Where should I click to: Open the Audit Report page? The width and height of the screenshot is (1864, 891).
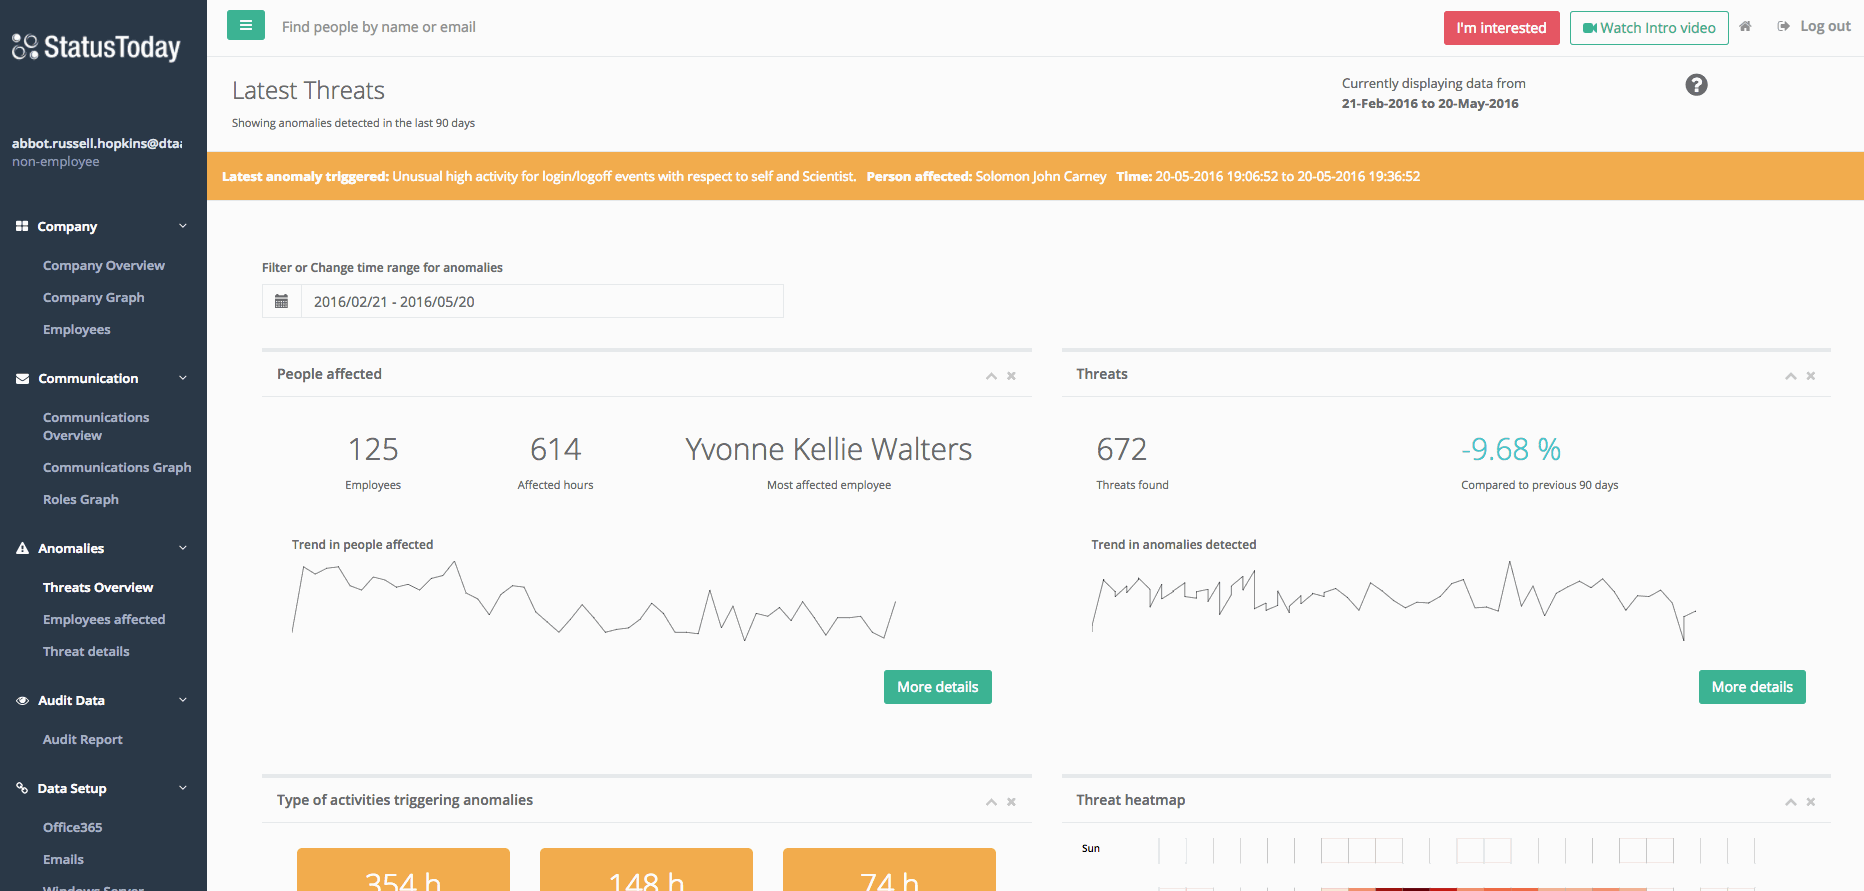83,740
